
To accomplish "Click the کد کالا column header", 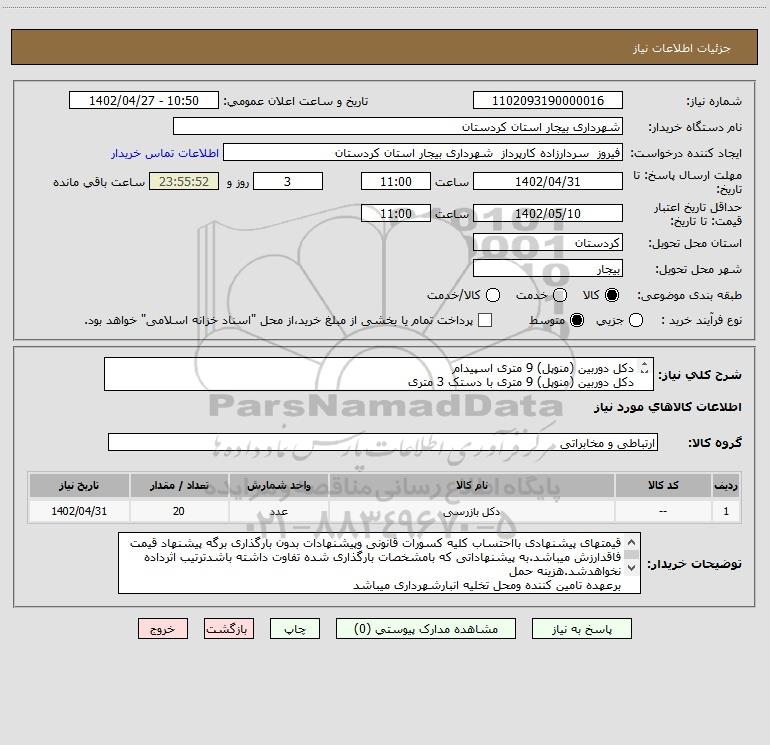I will [x=663, y=485].
